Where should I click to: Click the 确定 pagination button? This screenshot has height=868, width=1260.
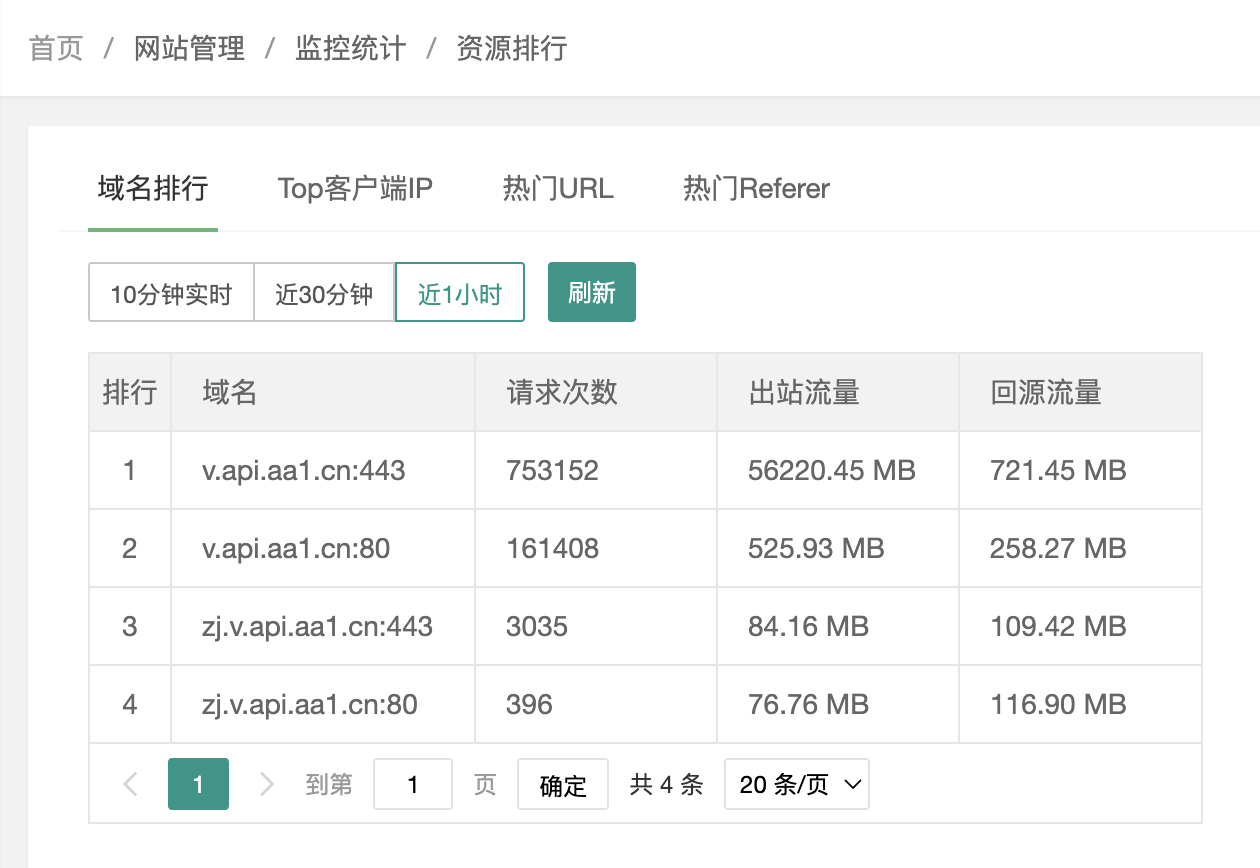563,784
